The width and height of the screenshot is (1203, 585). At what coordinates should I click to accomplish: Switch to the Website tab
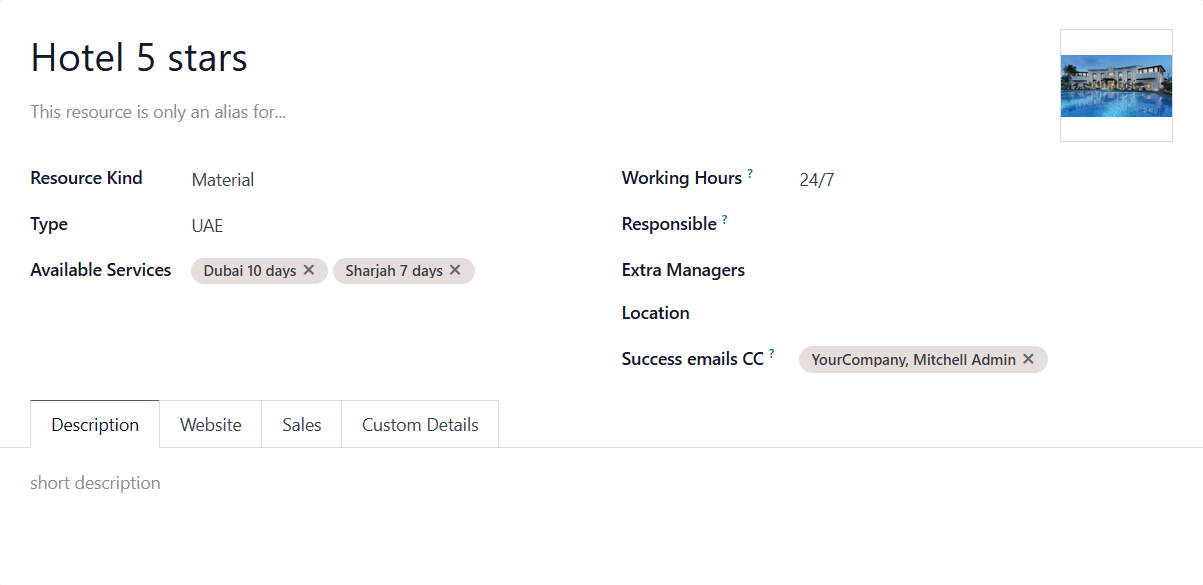click(211, 425)
